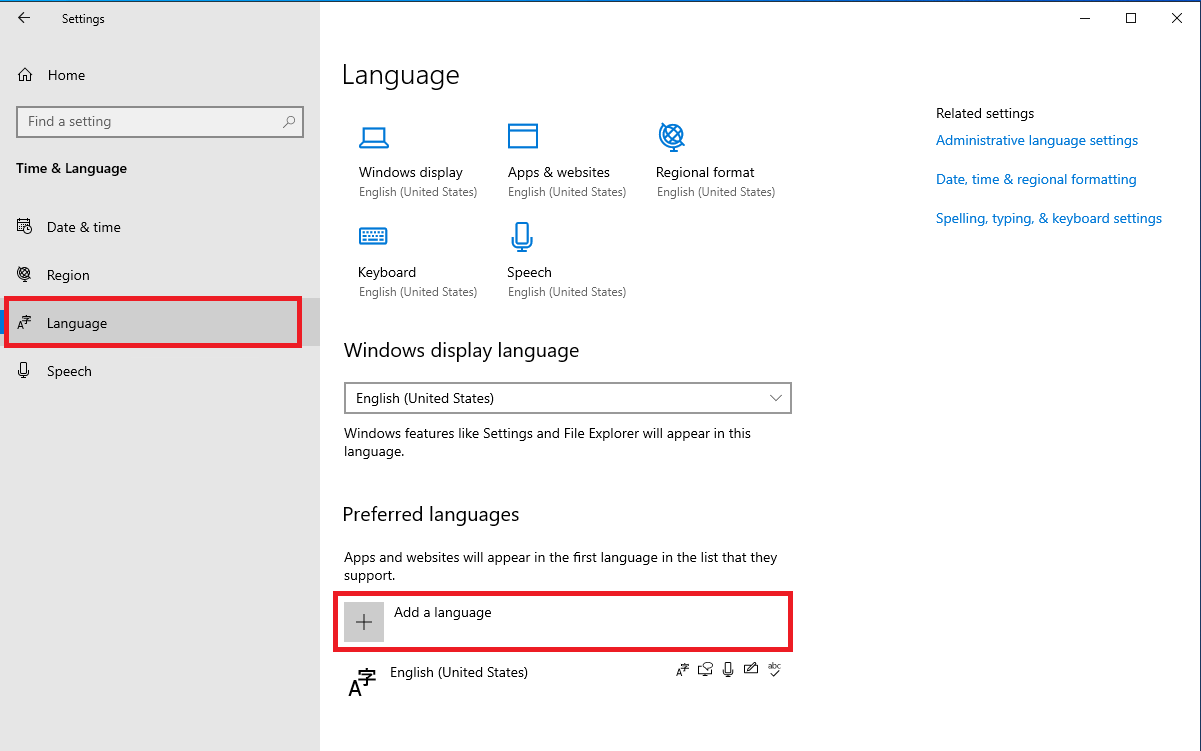The height and width of the screenshot is (751, 1201).
Task: Click the Windows display laptop icon
Action: [x=374, y=137]
